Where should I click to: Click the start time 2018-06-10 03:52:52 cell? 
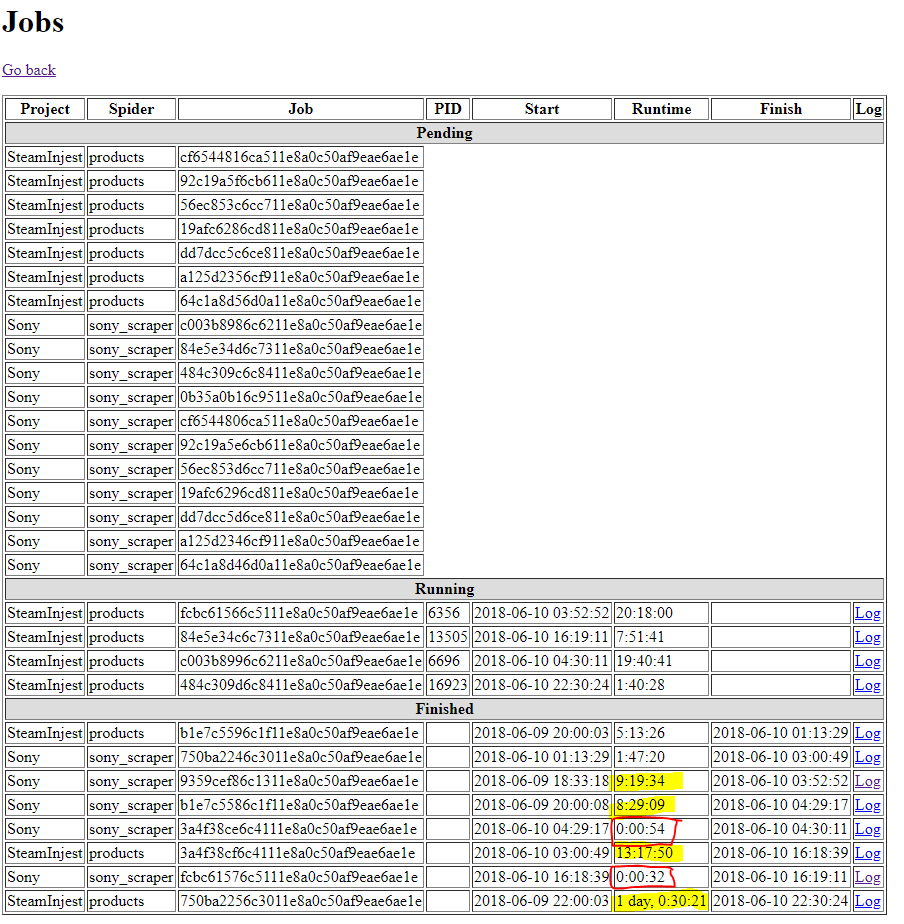pyautogui.click(x=541, y=613)
